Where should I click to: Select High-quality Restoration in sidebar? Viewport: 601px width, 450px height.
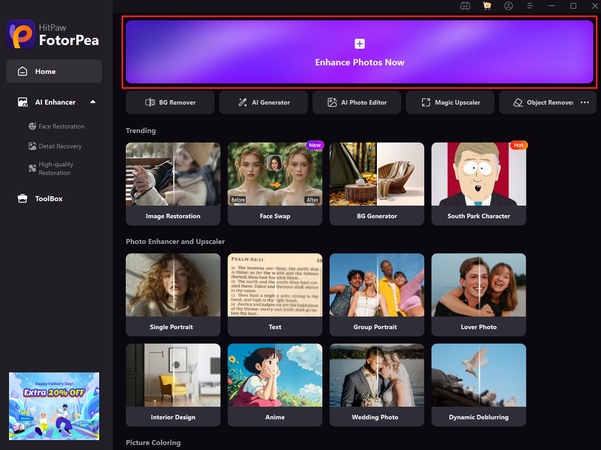[51, 168]
